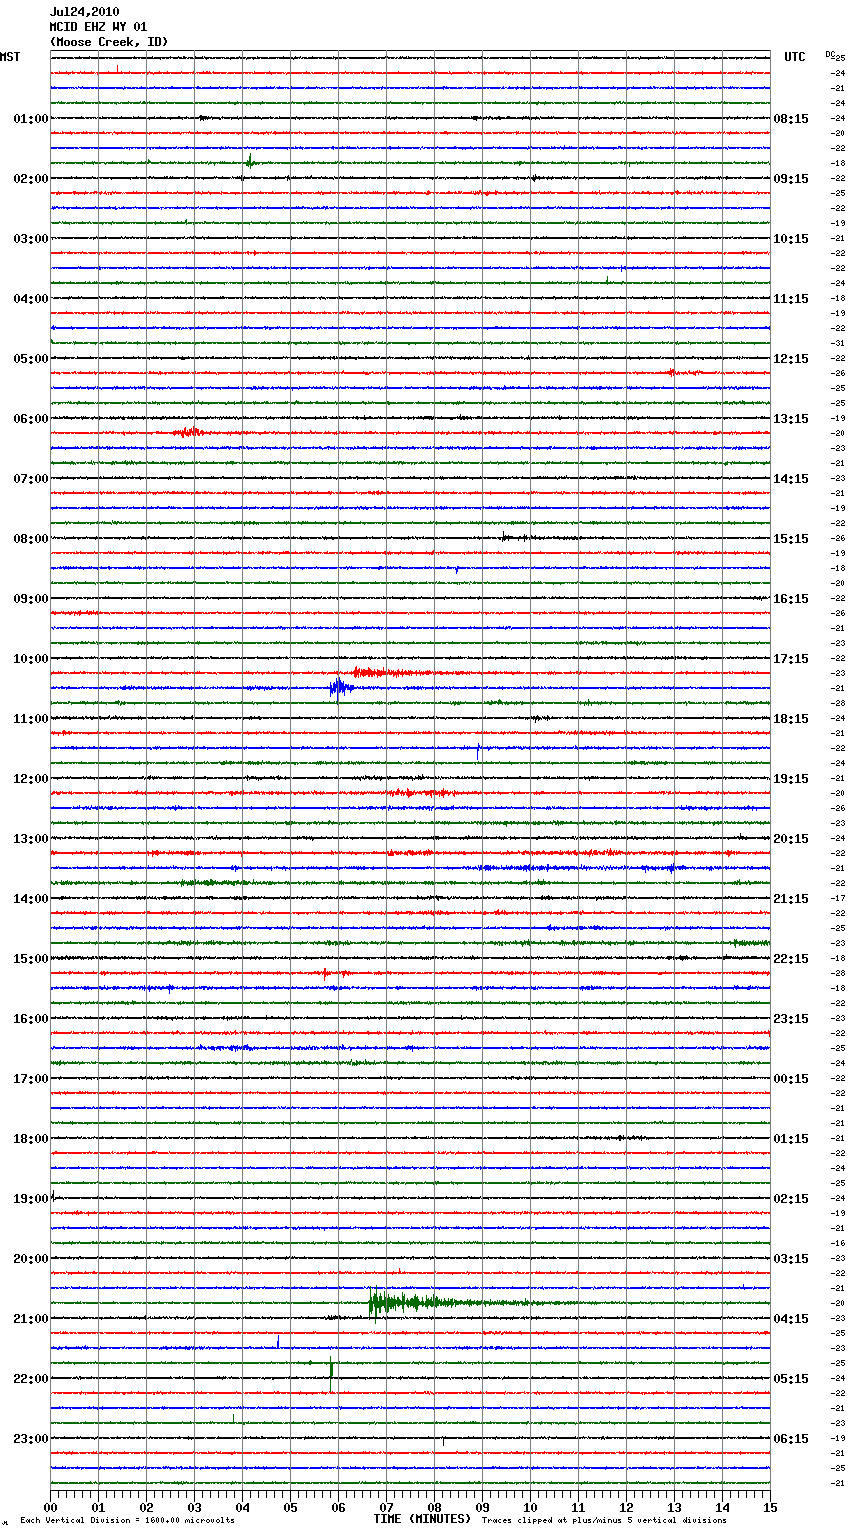Click the 15 minute tick label

(770, 1506)
